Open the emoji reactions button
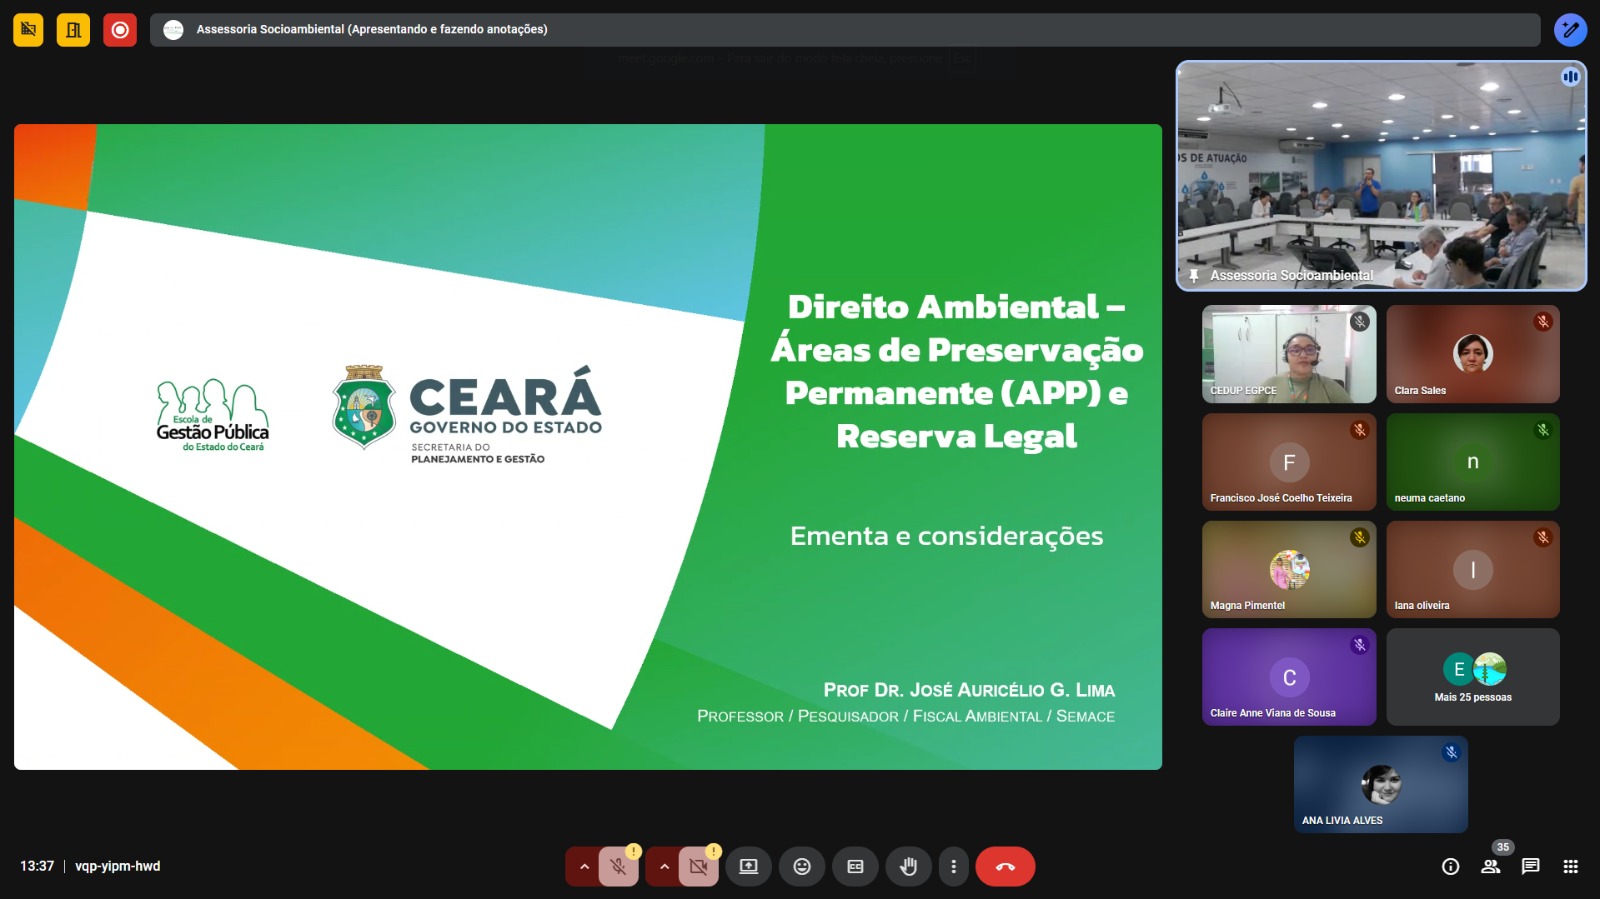 802,867
